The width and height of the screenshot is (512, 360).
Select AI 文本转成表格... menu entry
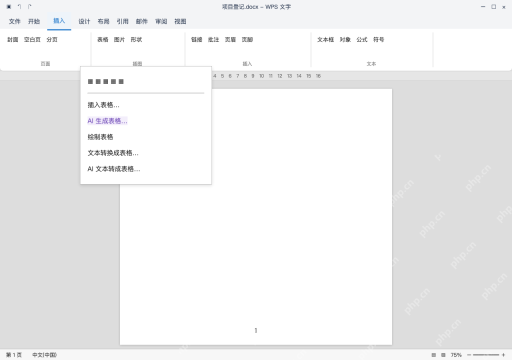tap(114, 169)
